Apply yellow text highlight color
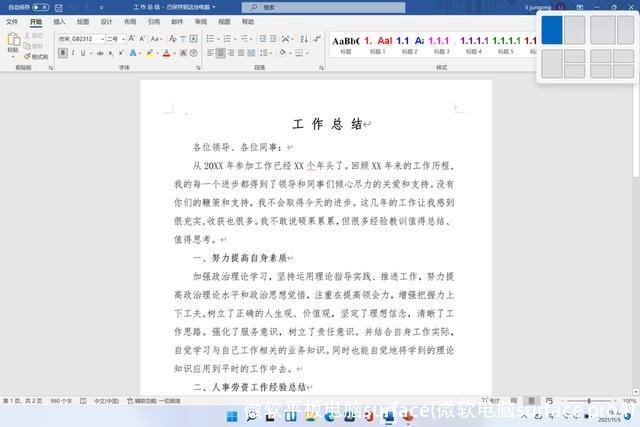The width and height of the screenshot is (640, 427). point(150,53)
